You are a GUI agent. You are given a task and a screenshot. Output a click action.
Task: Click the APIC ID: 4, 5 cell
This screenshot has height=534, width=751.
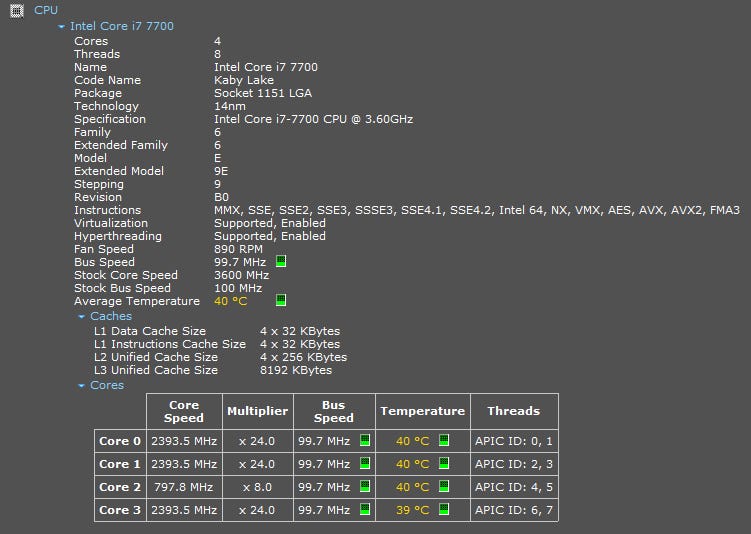click(x=514, y=487)
